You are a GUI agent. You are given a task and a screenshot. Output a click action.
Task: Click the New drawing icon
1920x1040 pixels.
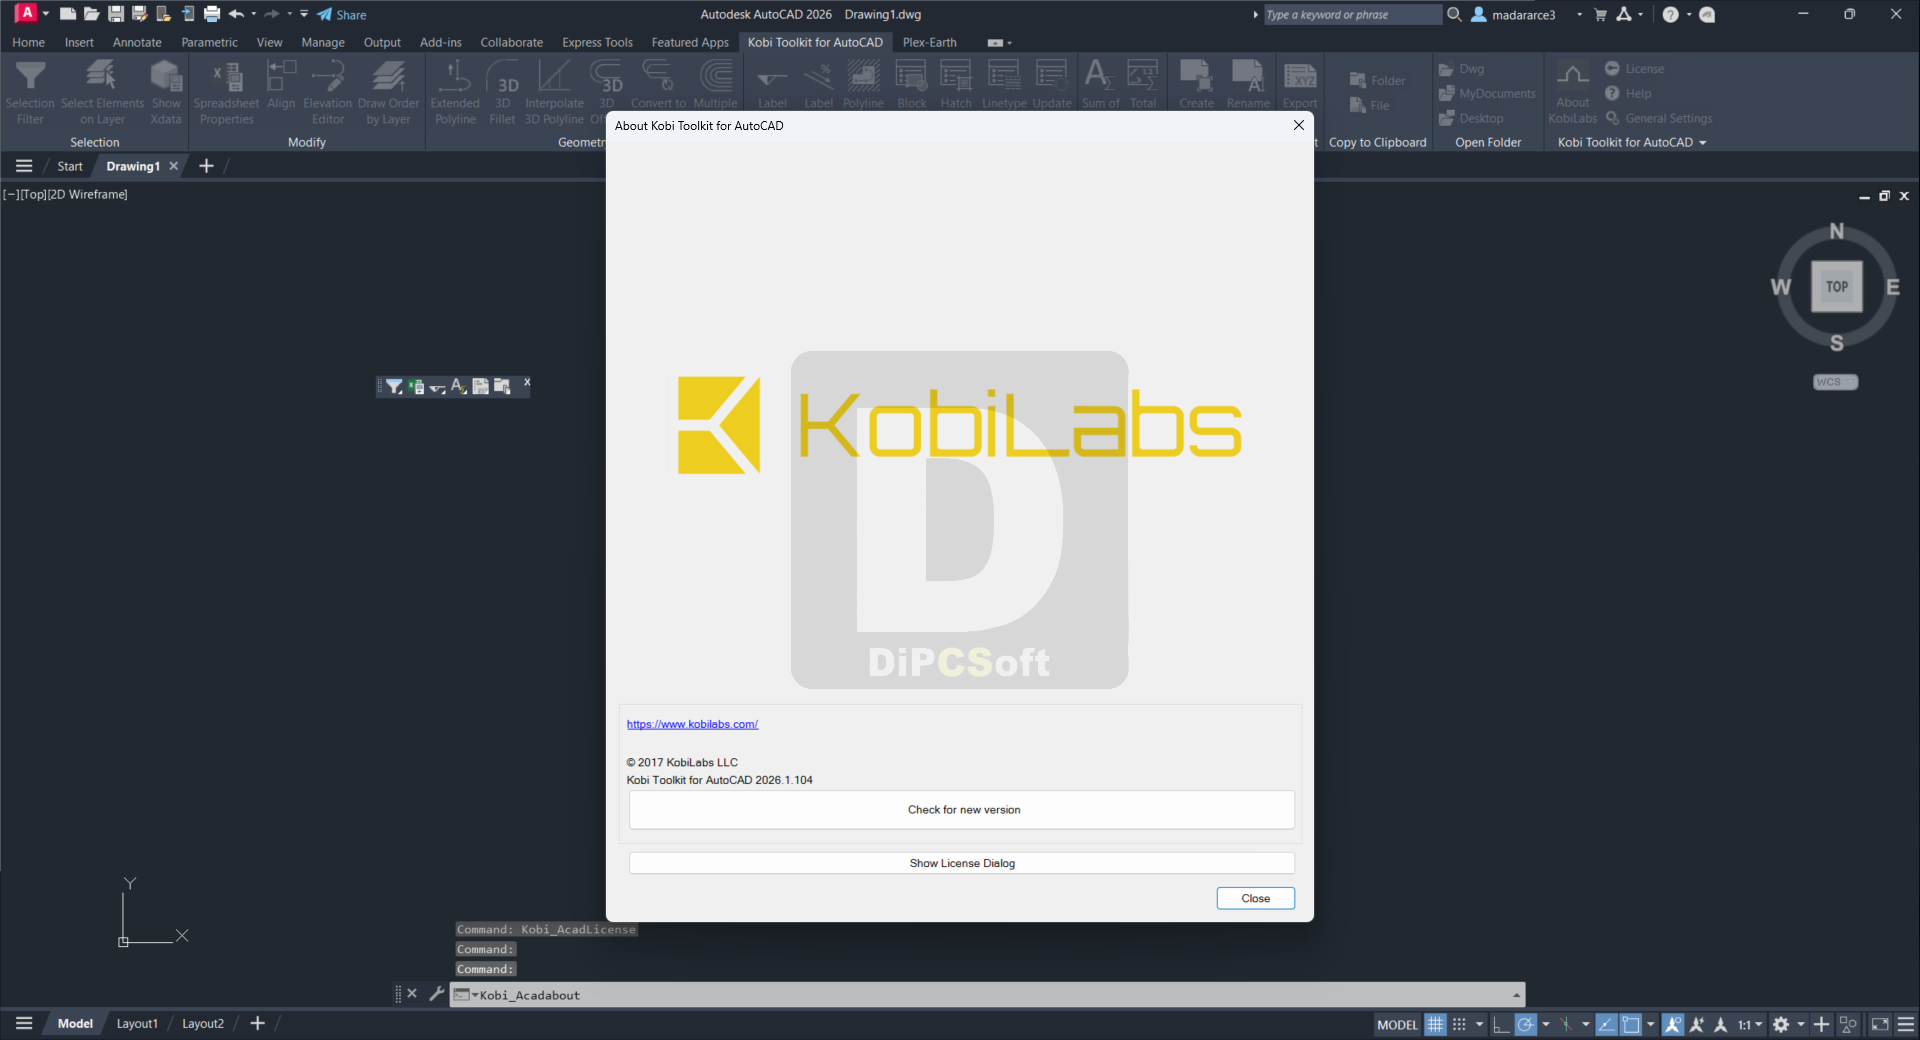68,14
